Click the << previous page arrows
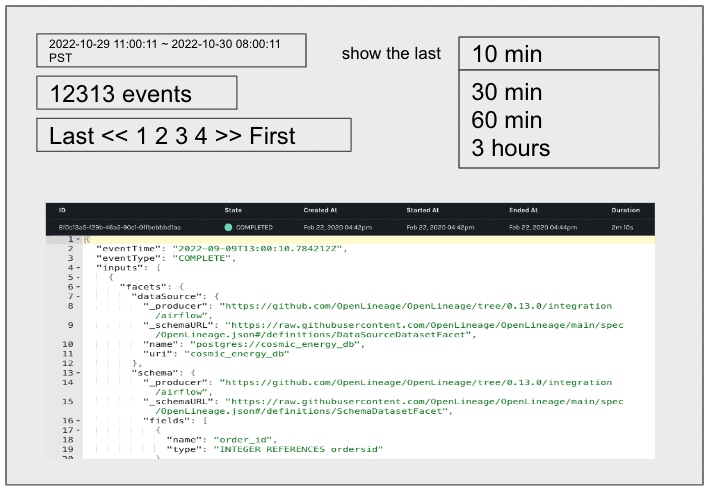The width and height of the screenshot is (708, 490). (115, 135)
